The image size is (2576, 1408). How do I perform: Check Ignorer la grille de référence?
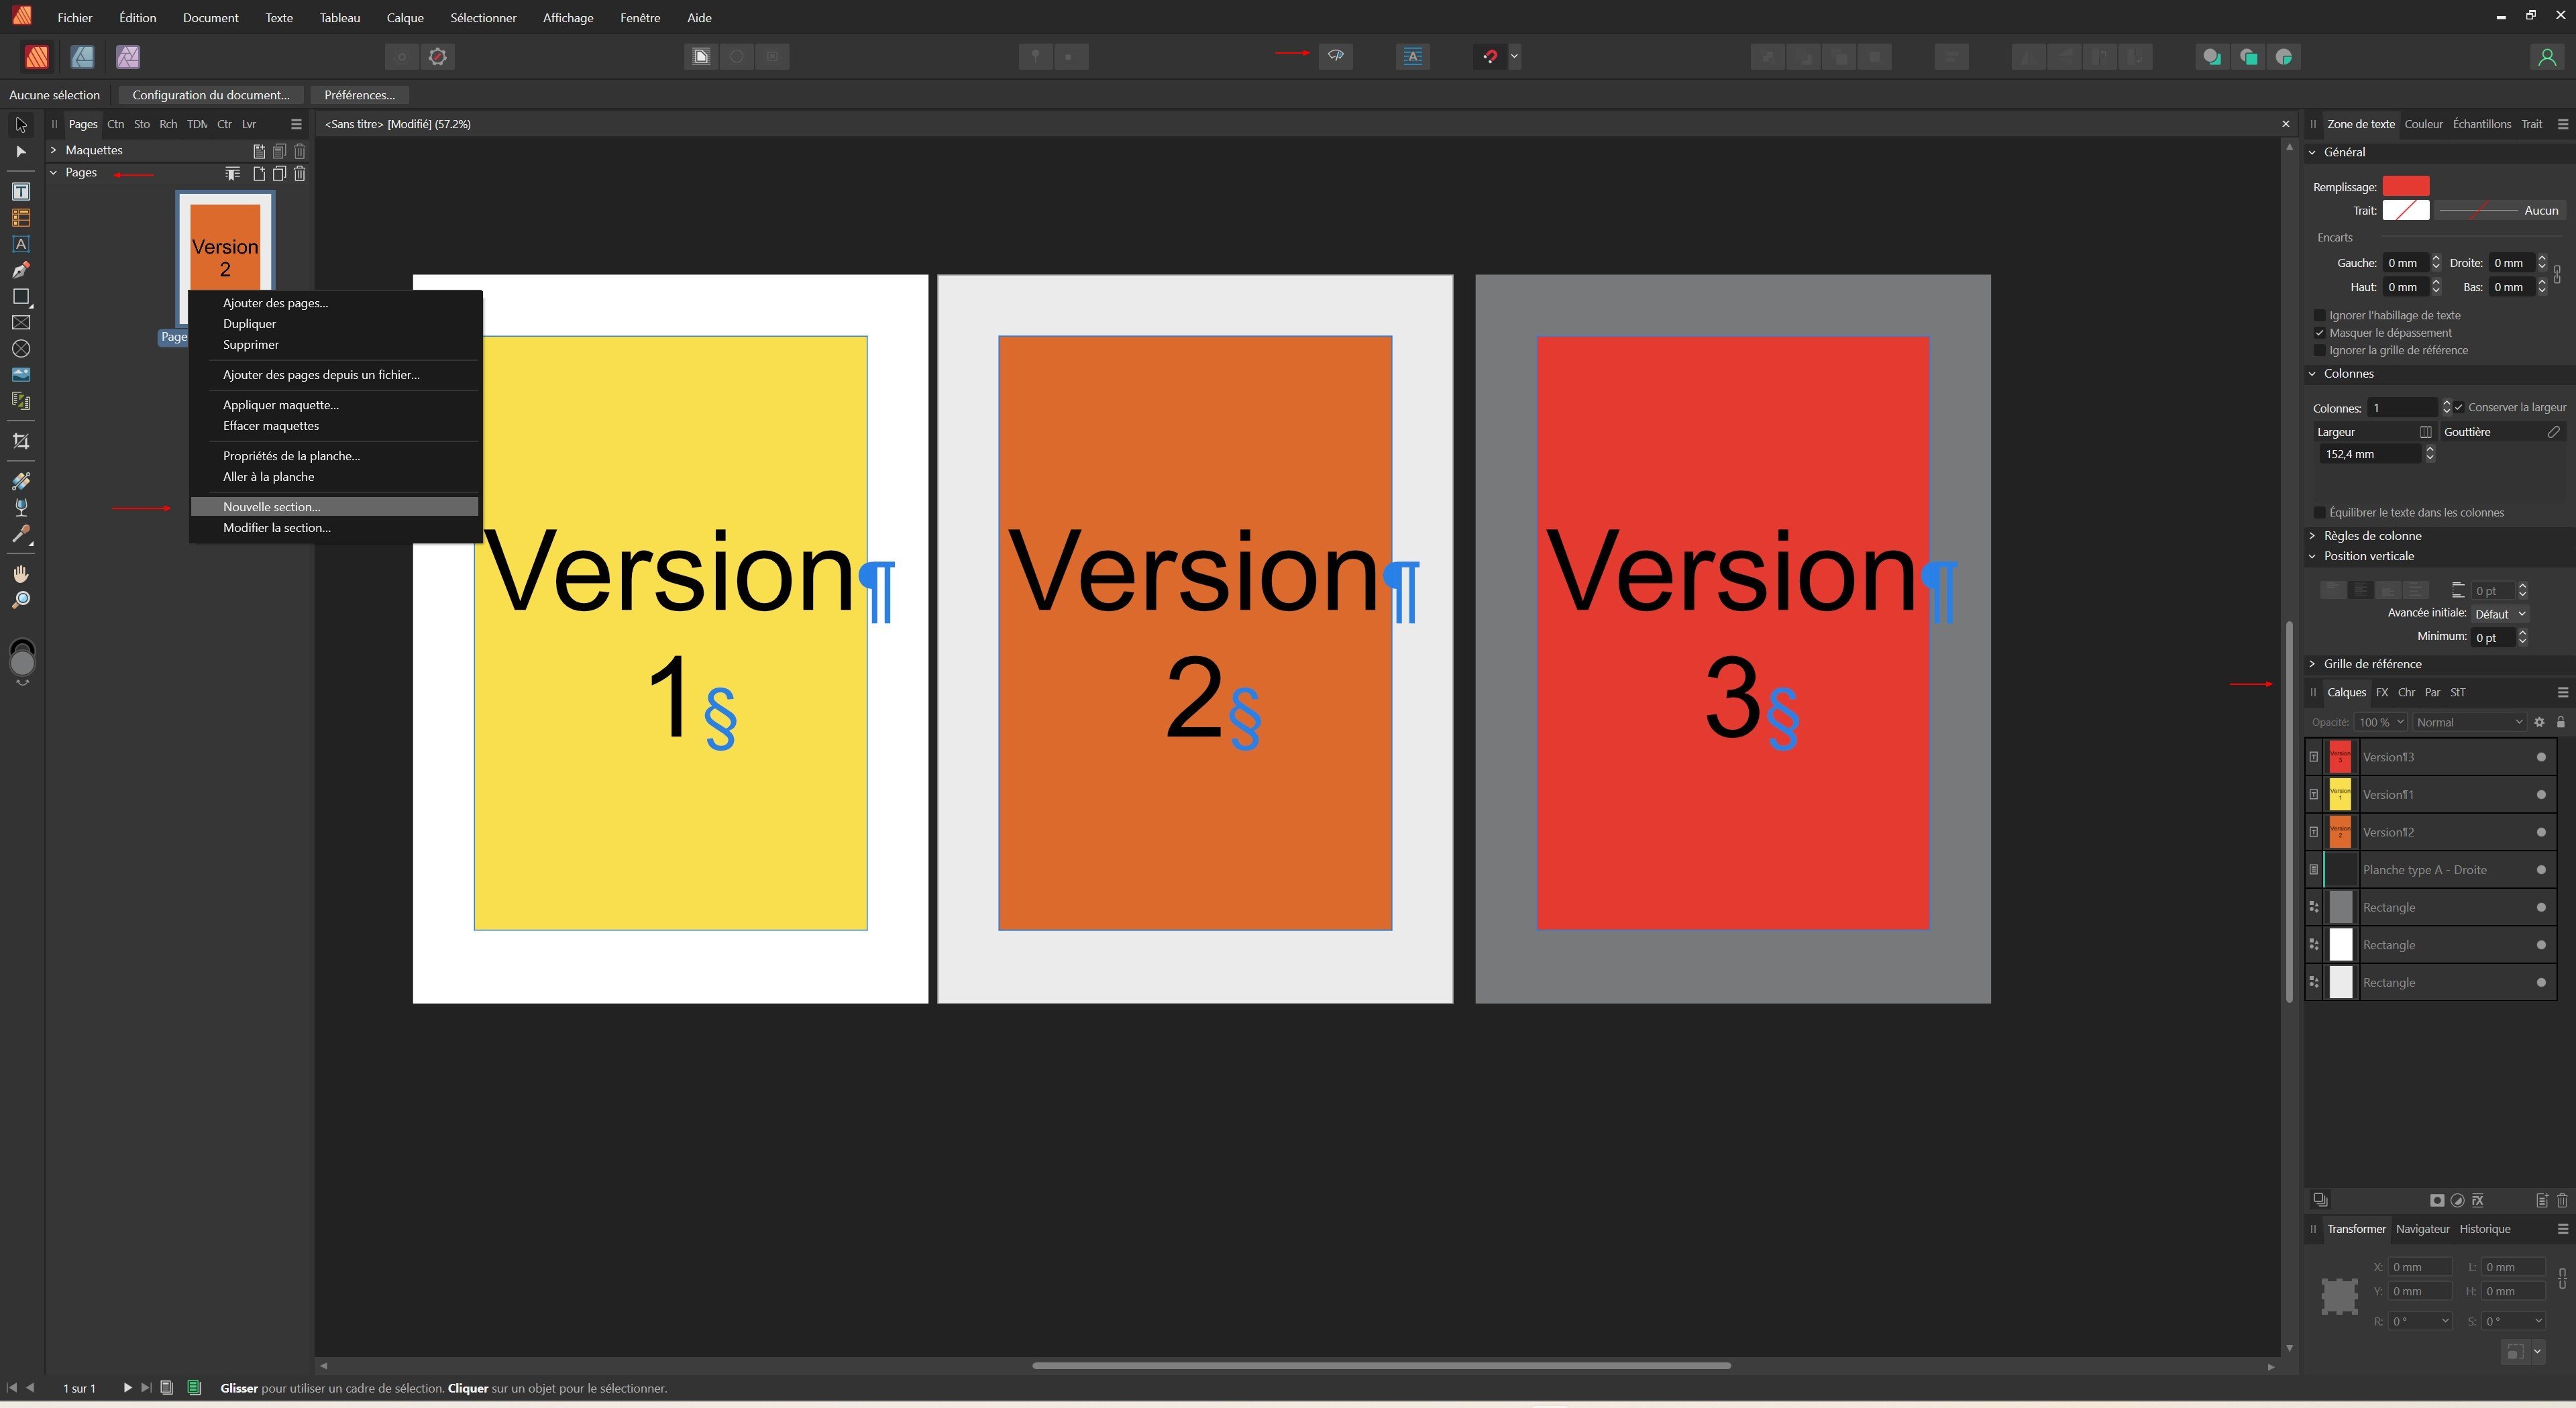pyautogui.click(x=2320, y=350)
